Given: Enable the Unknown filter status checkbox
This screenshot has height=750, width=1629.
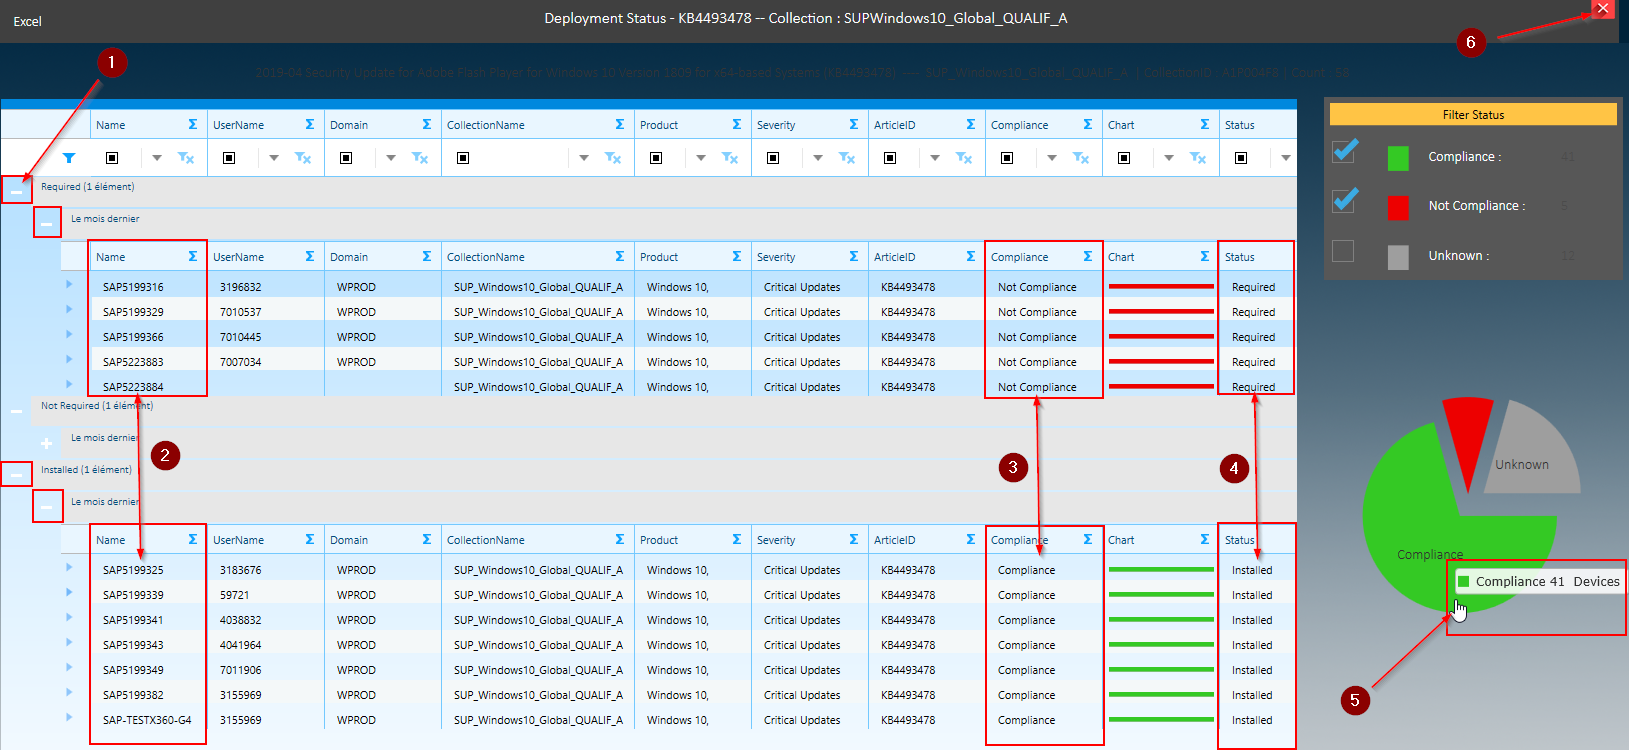Looking at the screenshot, I should [x=1343, y=251].
